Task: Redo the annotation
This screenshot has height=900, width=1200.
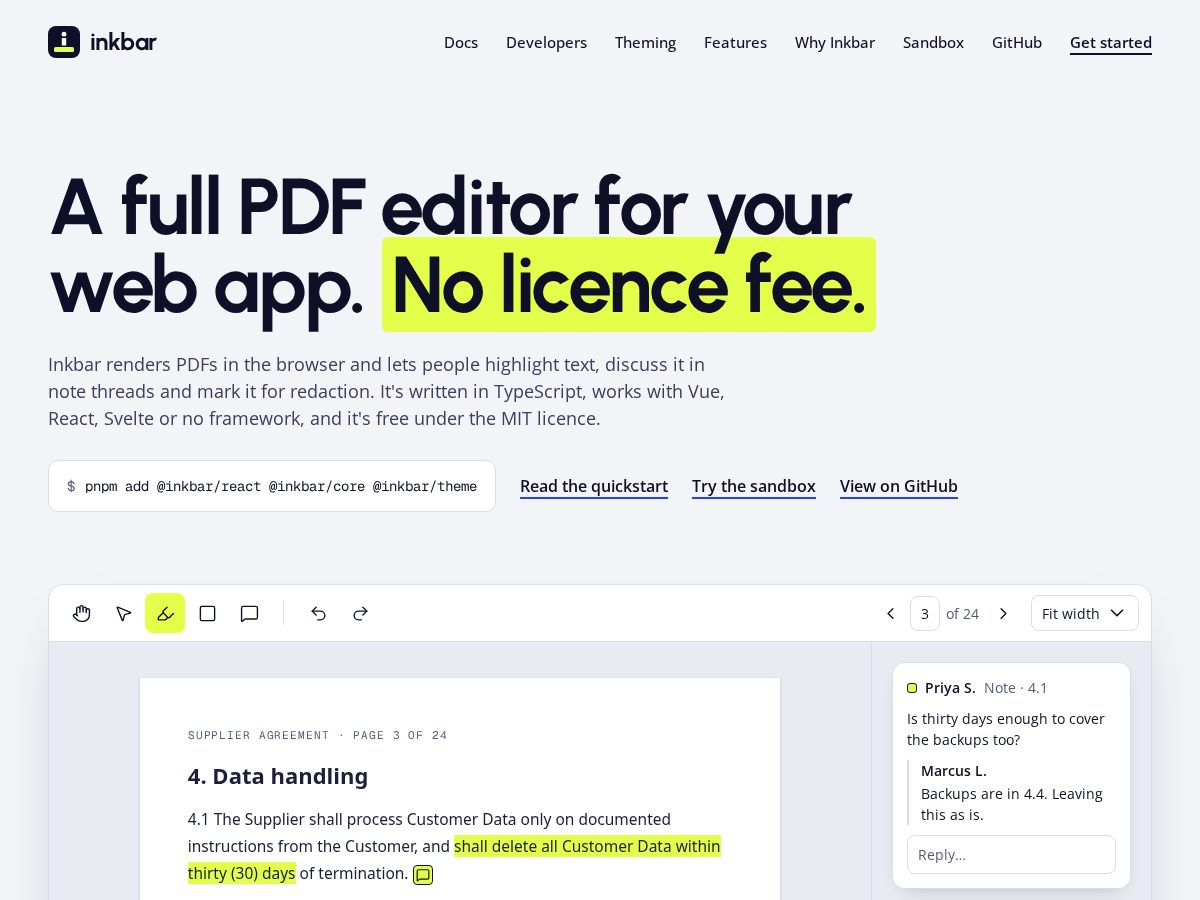Action: pos(361,613)
